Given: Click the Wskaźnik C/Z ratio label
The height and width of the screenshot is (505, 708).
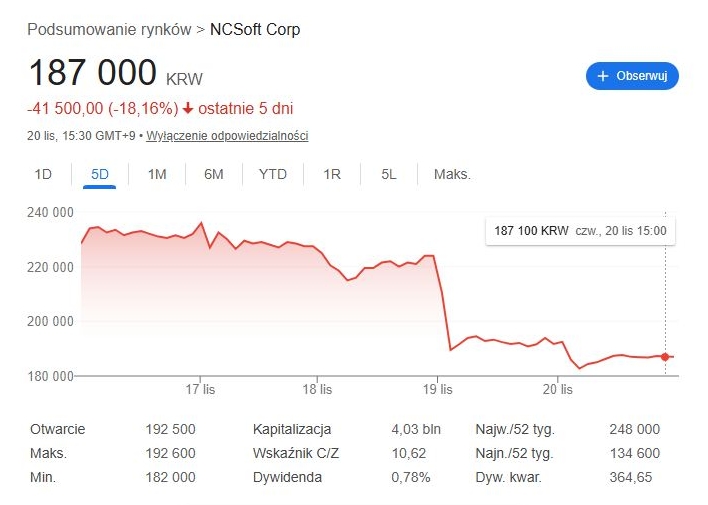Looking at the screenshot, I should [x=297, y=453].
